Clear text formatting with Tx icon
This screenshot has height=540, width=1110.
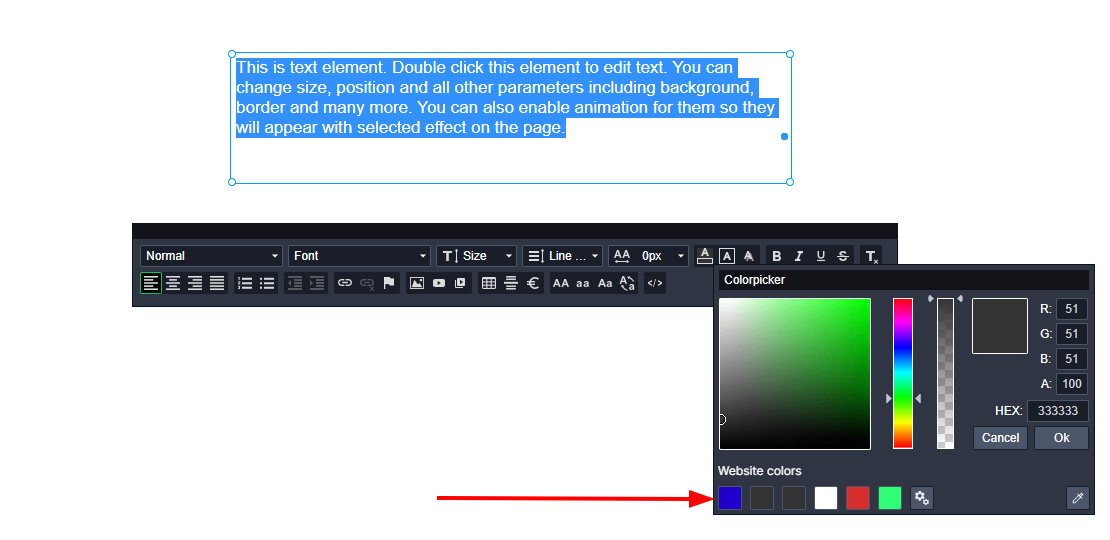tap(871, 256)
